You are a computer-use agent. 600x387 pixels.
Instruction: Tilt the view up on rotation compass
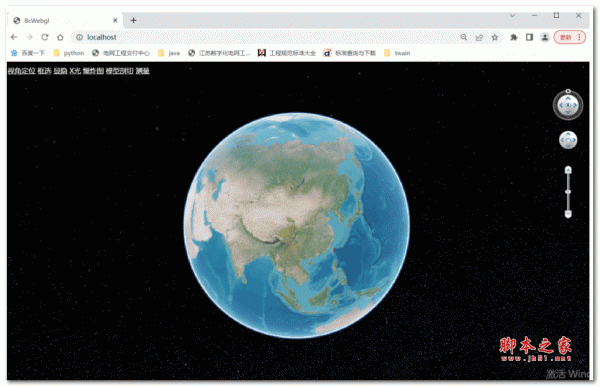click(x=568, y=98)
